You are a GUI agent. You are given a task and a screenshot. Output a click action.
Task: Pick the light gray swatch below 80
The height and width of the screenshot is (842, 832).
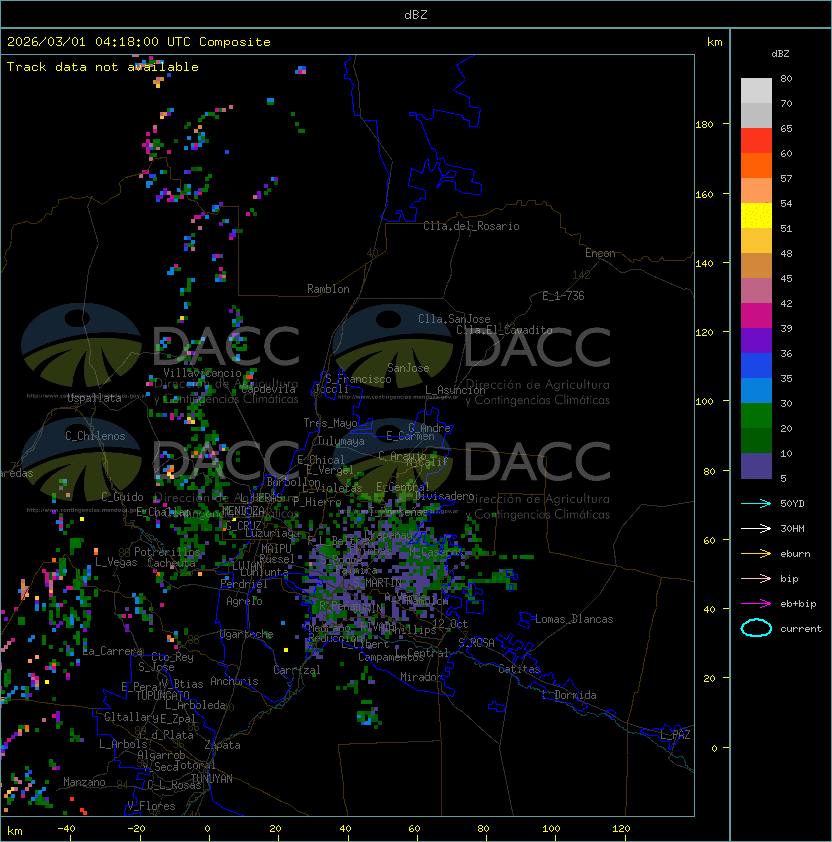pos(756,90)
